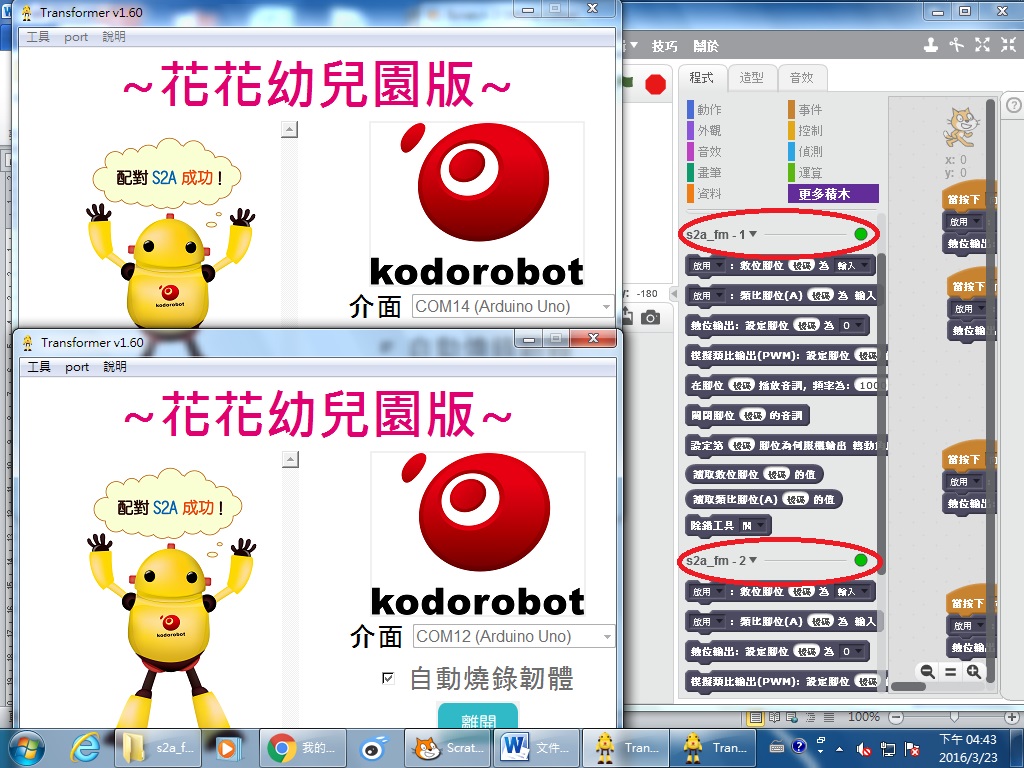
Task: Click the green status dot of s2a_fm - 2
Action: (x=861, y=560)
